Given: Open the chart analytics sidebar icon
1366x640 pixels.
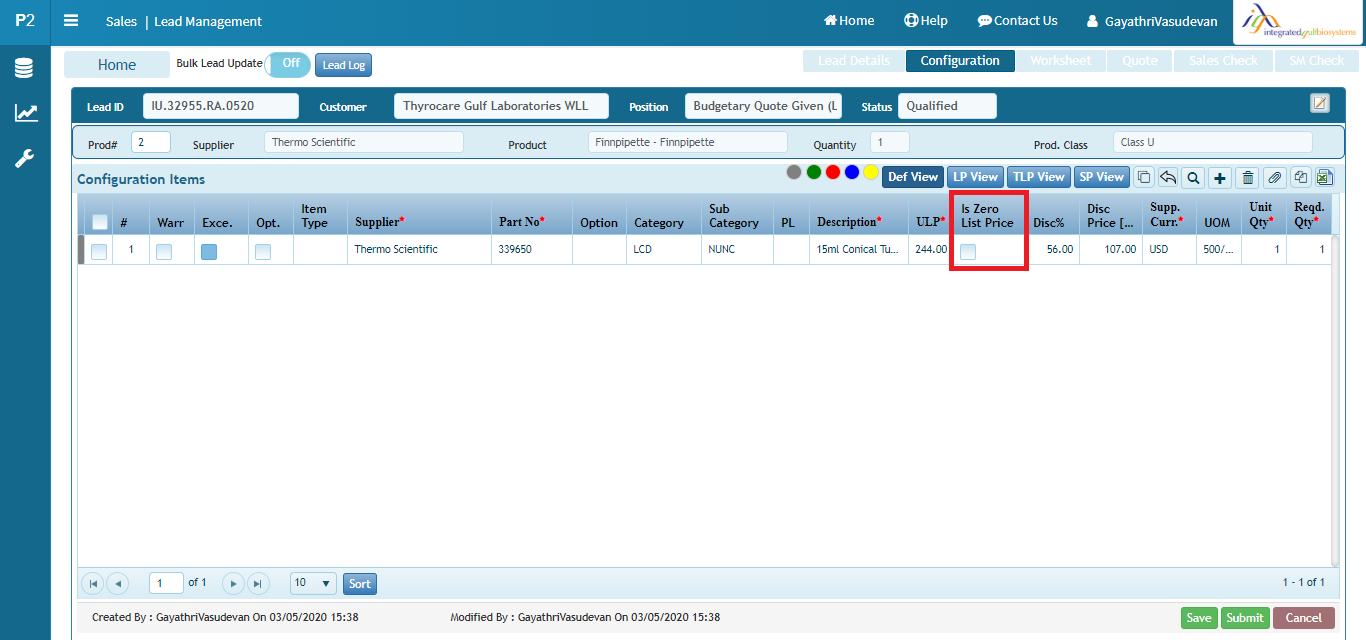Looking at the screenshot, I should (25, 113).
